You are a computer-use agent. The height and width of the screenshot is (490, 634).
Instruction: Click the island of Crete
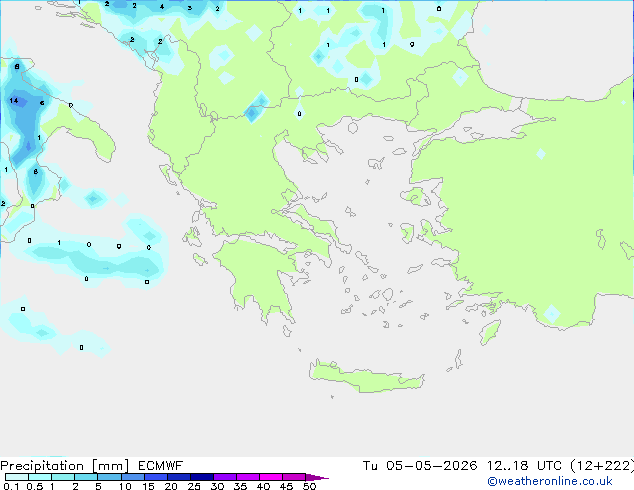point(367,376)
